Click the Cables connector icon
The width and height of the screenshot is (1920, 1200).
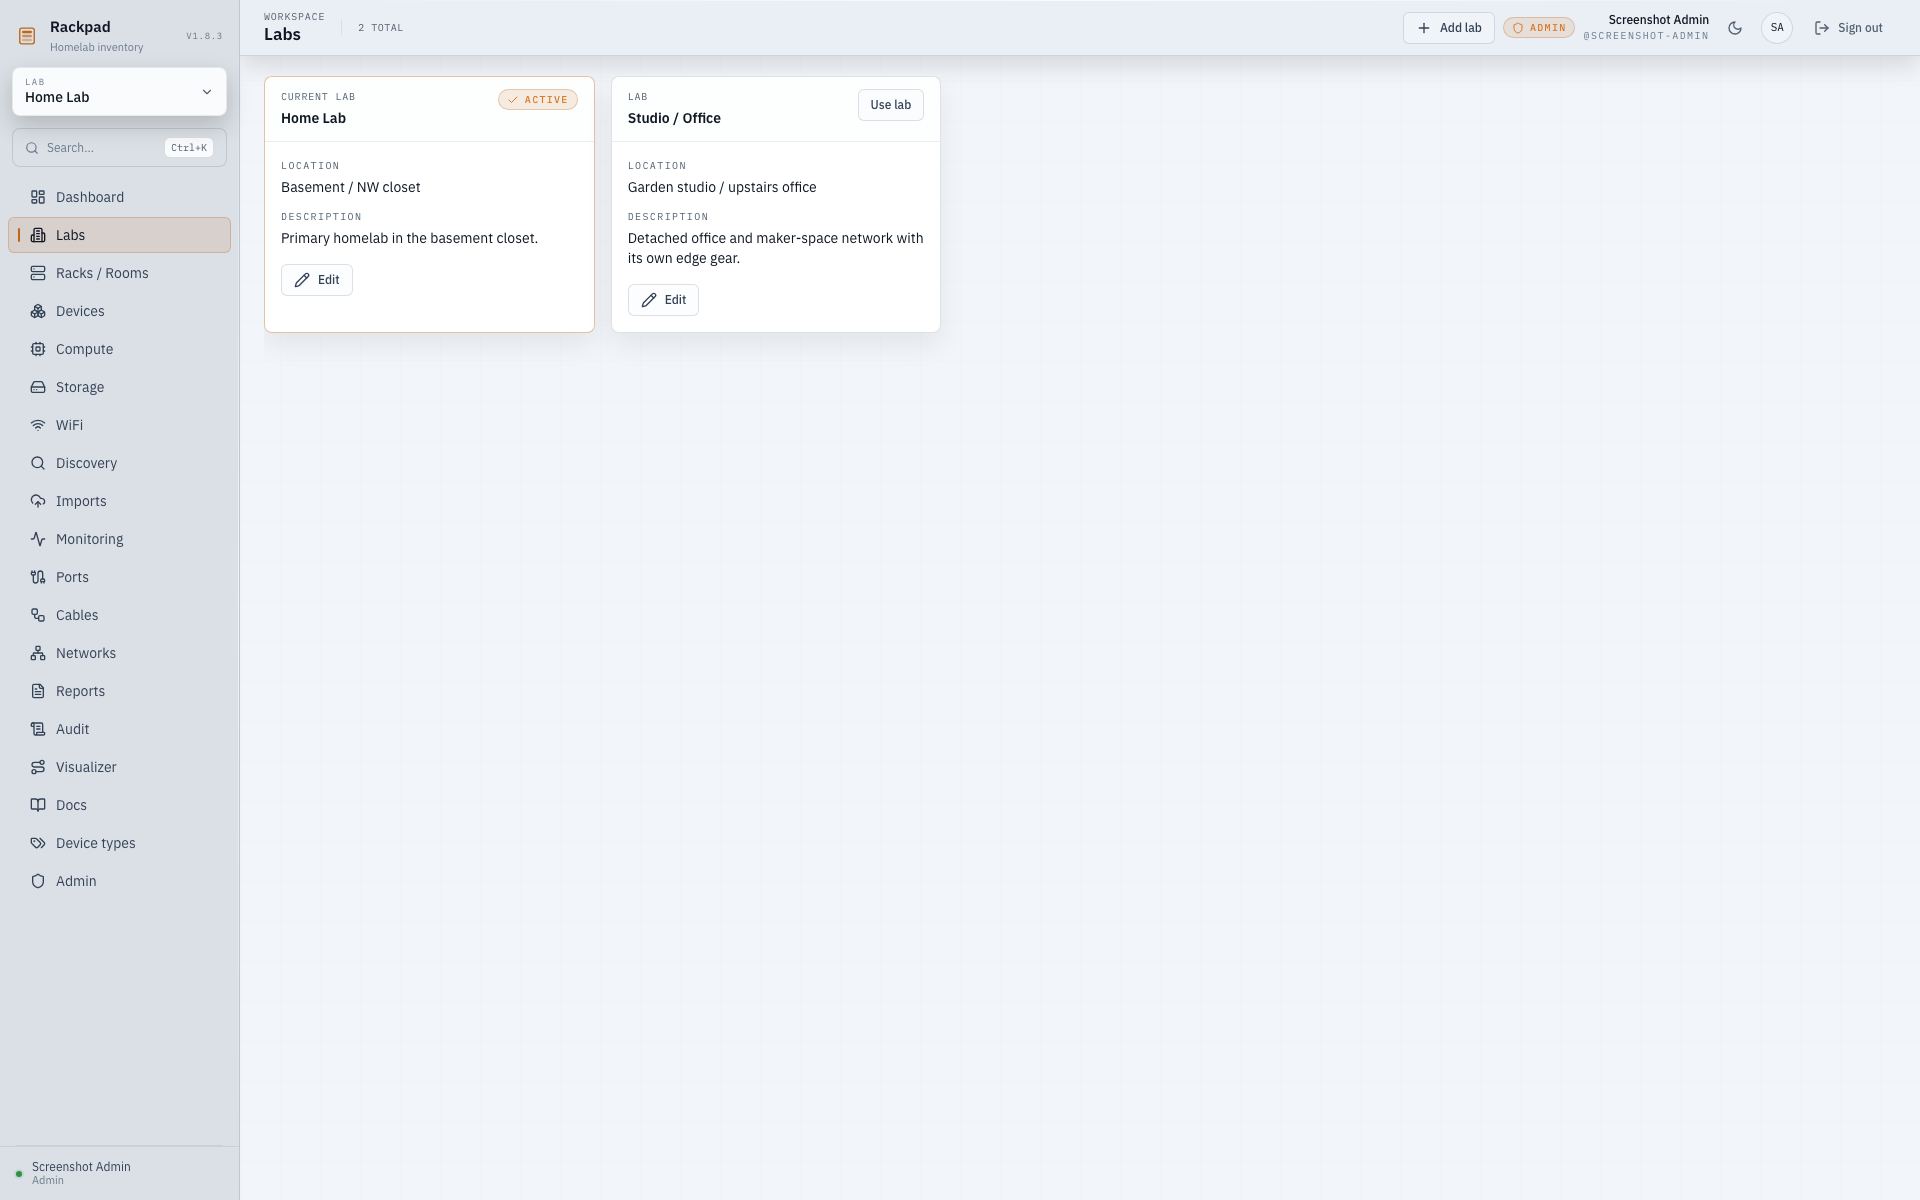pyautogui.click(x=38, y=615)
